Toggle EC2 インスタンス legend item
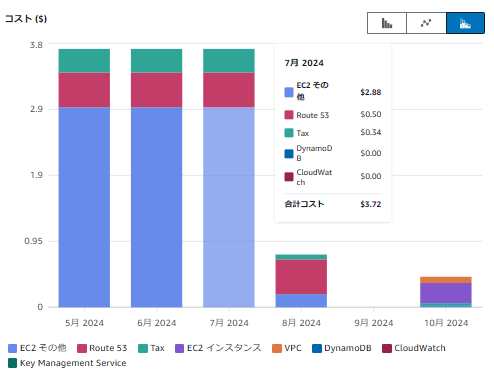The image size is (494, 374). 218,348
